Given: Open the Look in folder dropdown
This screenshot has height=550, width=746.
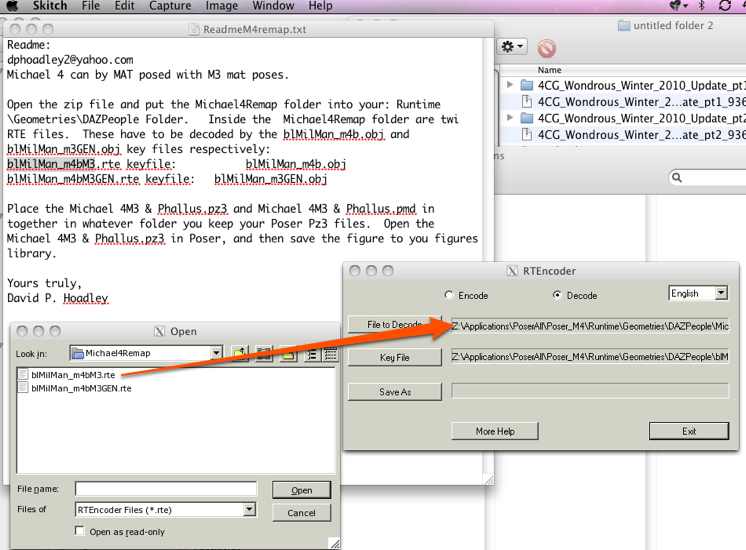Looking at the screenshot, I should pyautogui.click(x=216, y=353).
